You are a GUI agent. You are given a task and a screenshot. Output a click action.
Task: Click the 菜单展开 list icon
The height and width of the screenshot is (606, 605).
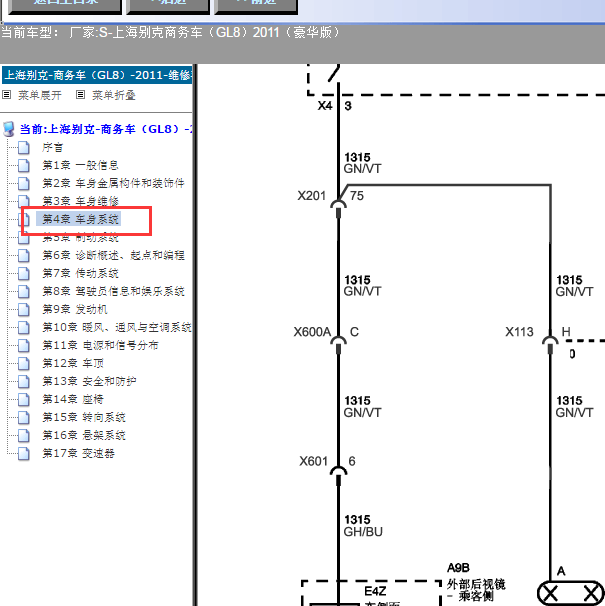7,95
